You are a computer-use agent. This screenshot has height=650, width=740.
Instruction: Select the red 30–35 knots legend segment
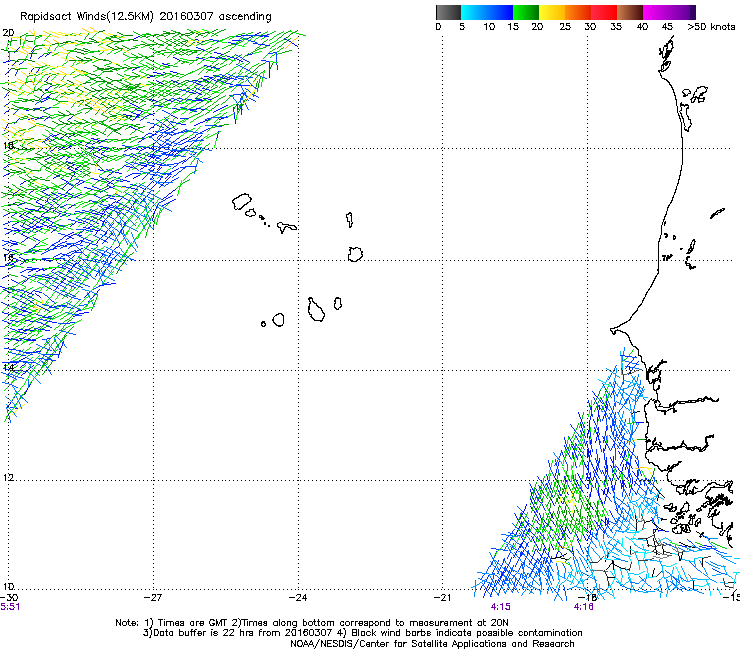click(604, 12)
